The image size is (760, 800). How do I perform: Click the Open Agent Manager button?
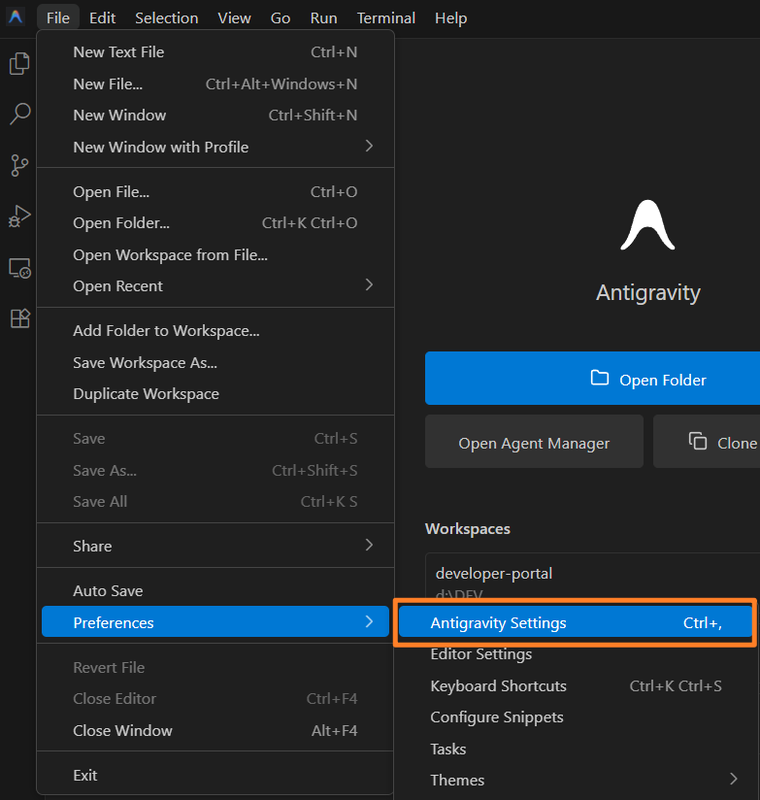[x=534, y=443]
